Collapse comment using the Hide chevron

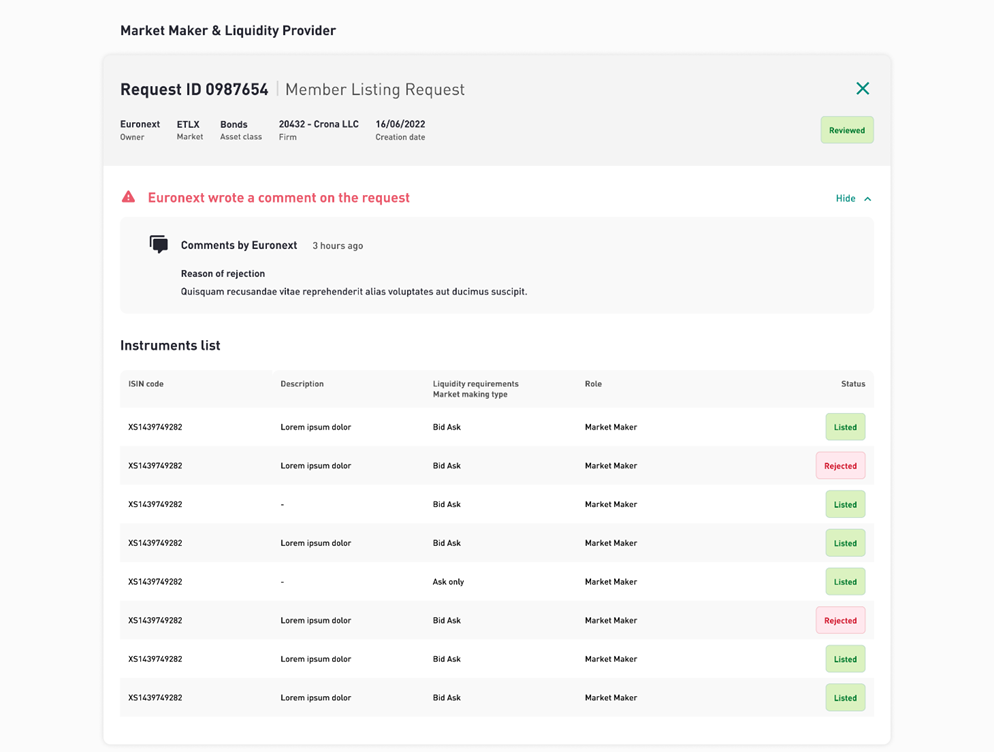[867, 199]
